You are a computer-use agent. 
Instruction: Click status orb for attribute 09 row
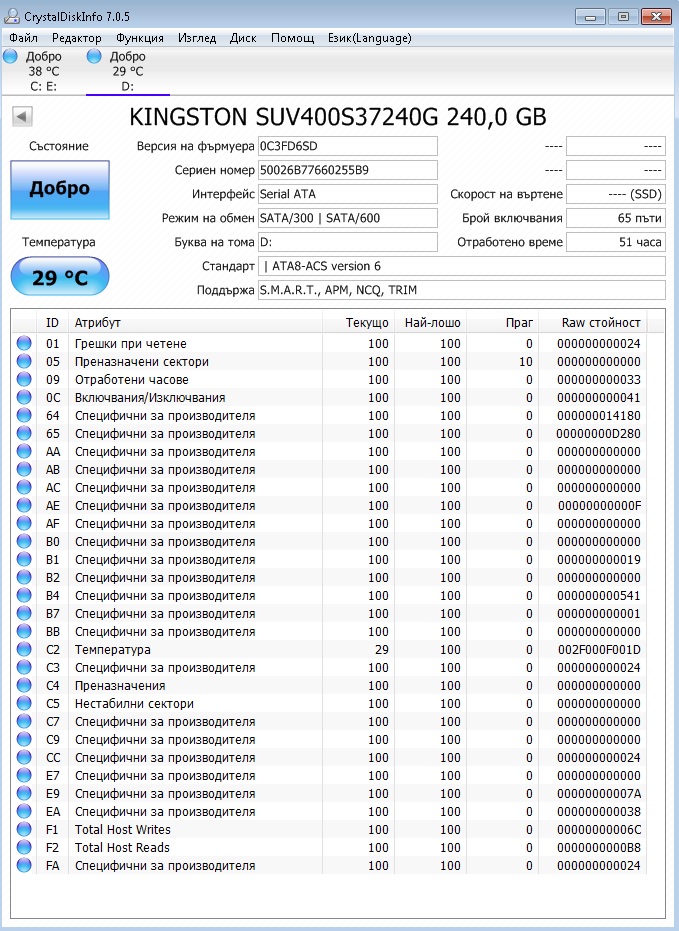pyautogui.click(x=24, y=379)
